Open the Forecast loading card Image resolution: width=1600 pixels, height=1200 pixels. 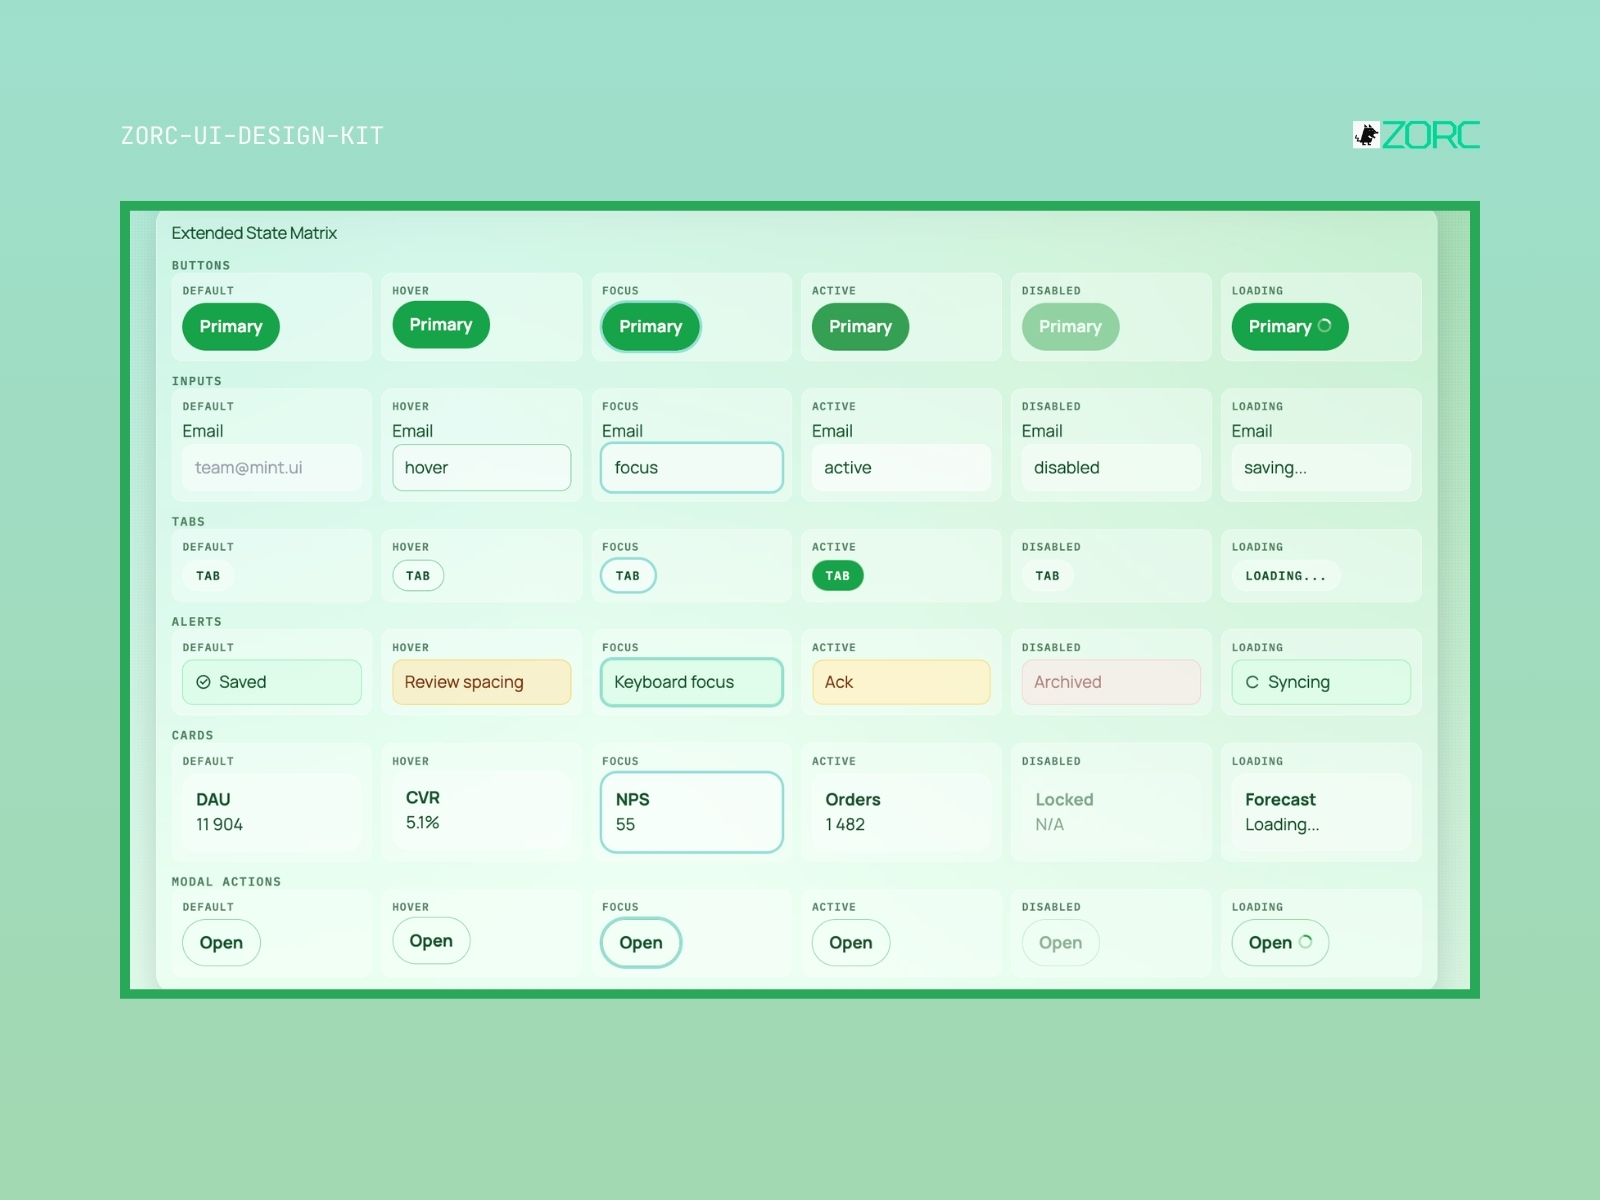click(x=1321, y=812)
